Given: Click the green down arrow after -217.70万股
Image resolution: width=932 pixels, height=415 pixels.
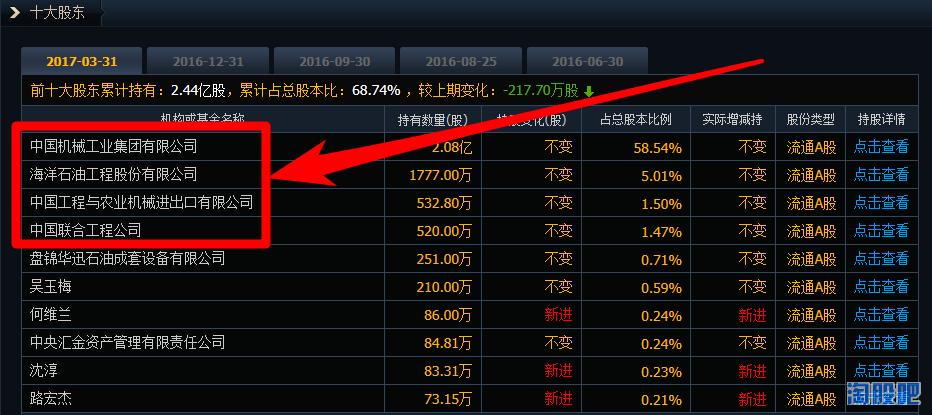Looking at the screenshot, I should 588,91.
